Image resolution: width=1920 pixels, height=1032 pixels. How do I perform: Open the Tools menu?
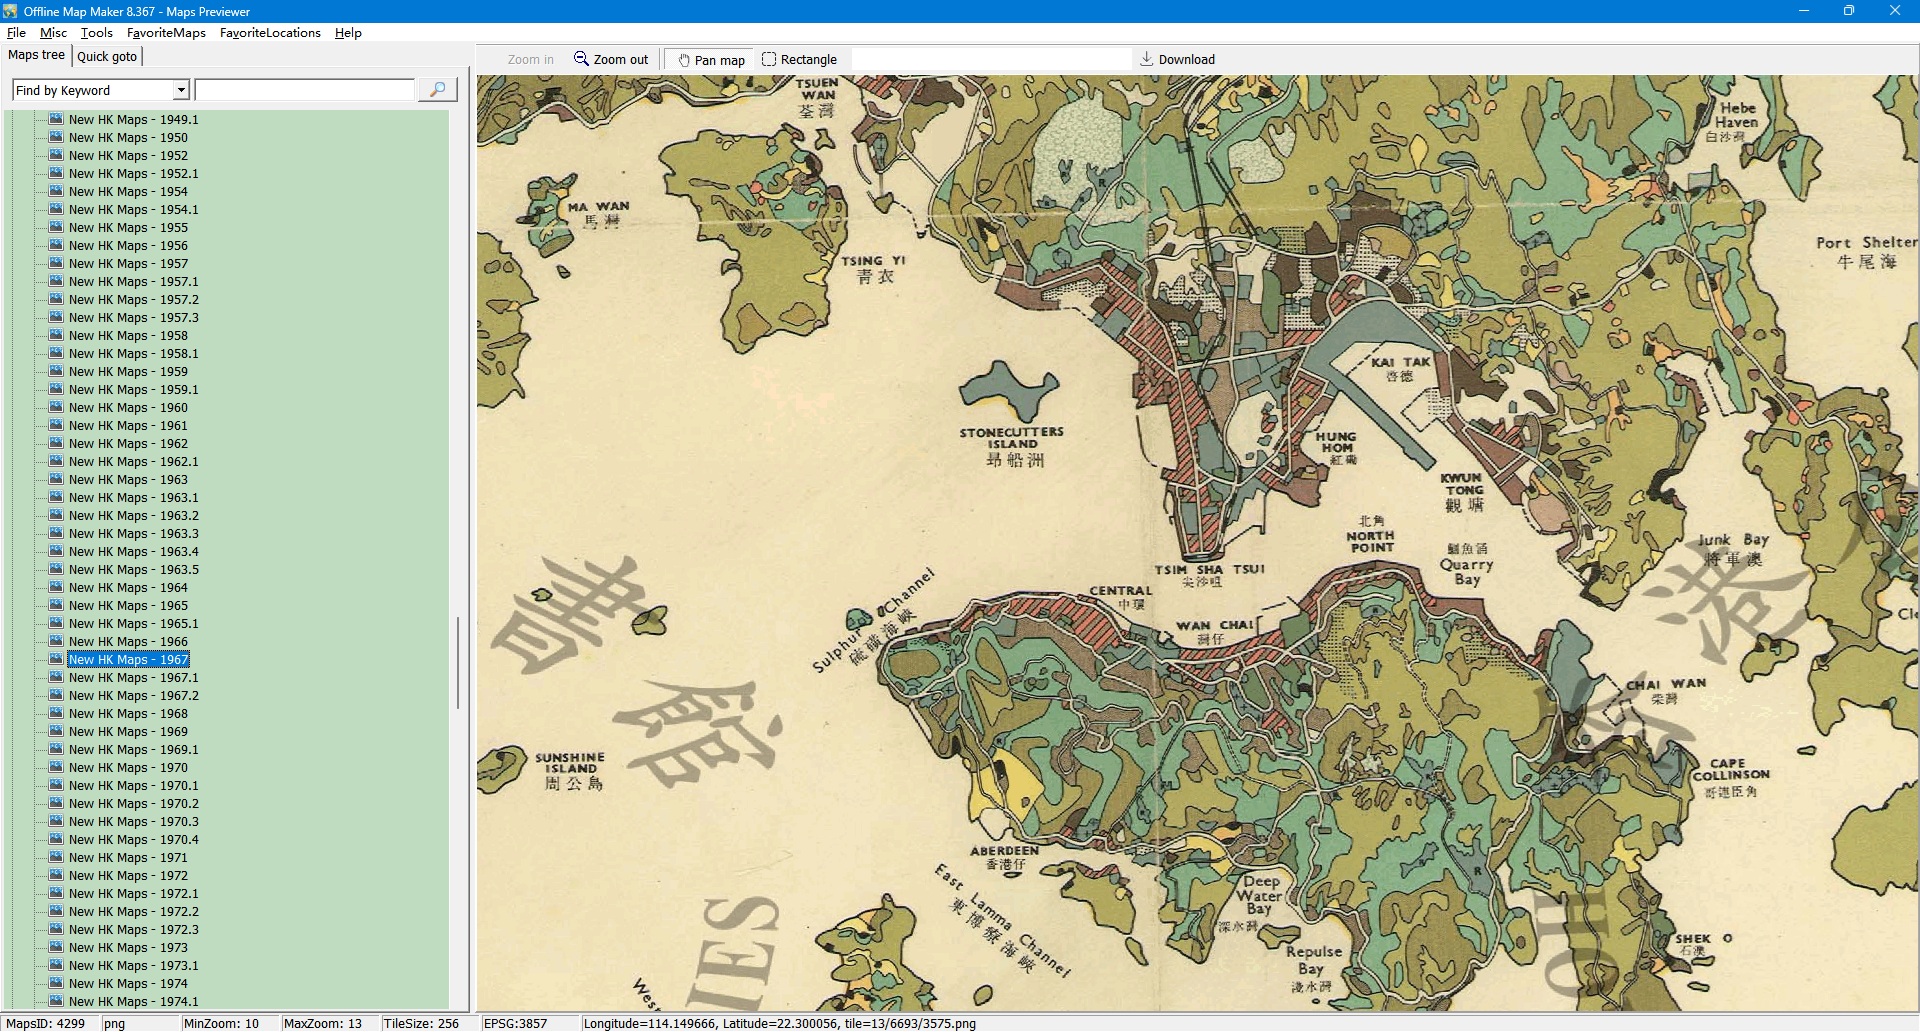point(96,33)
